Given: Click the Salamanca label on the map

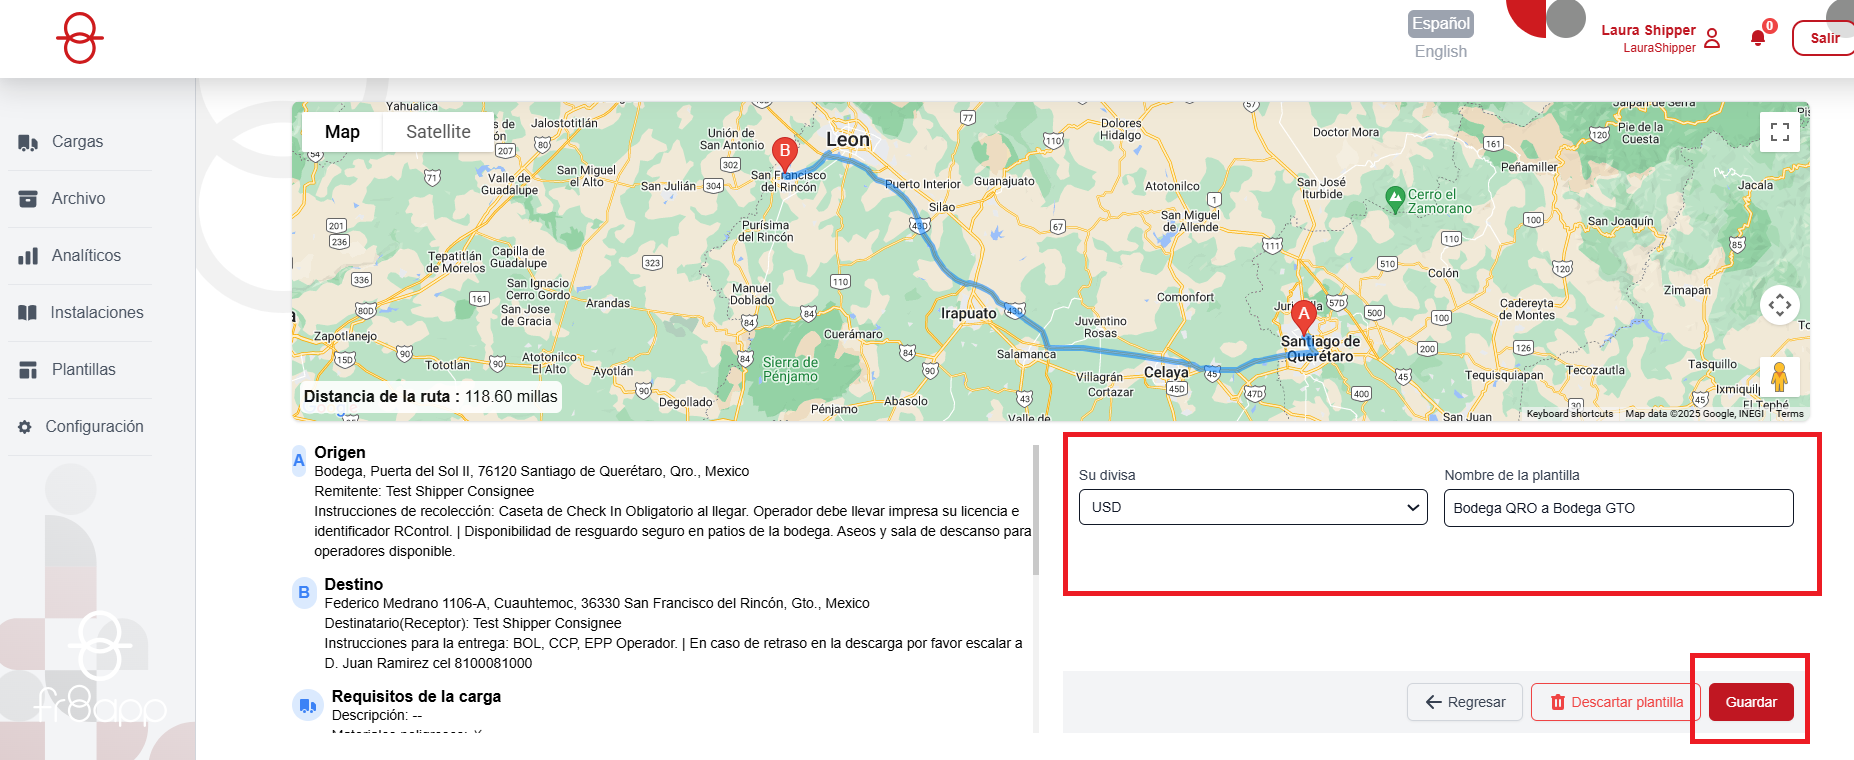Looking at the screenshot, I should [x=1026, y=354].
